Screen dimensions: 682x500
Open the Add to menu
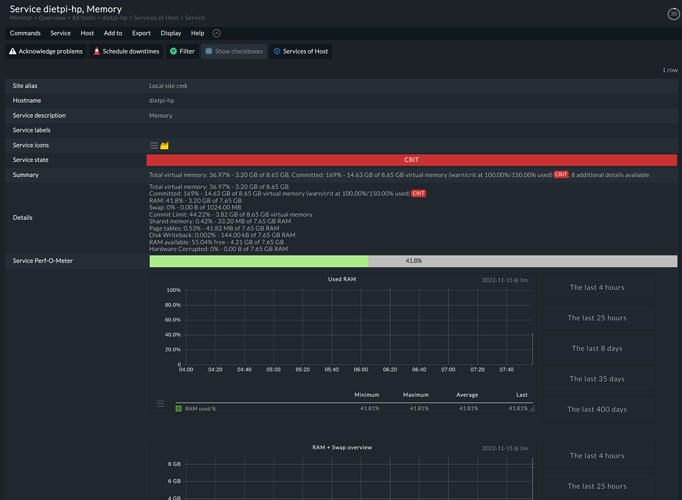113,33
